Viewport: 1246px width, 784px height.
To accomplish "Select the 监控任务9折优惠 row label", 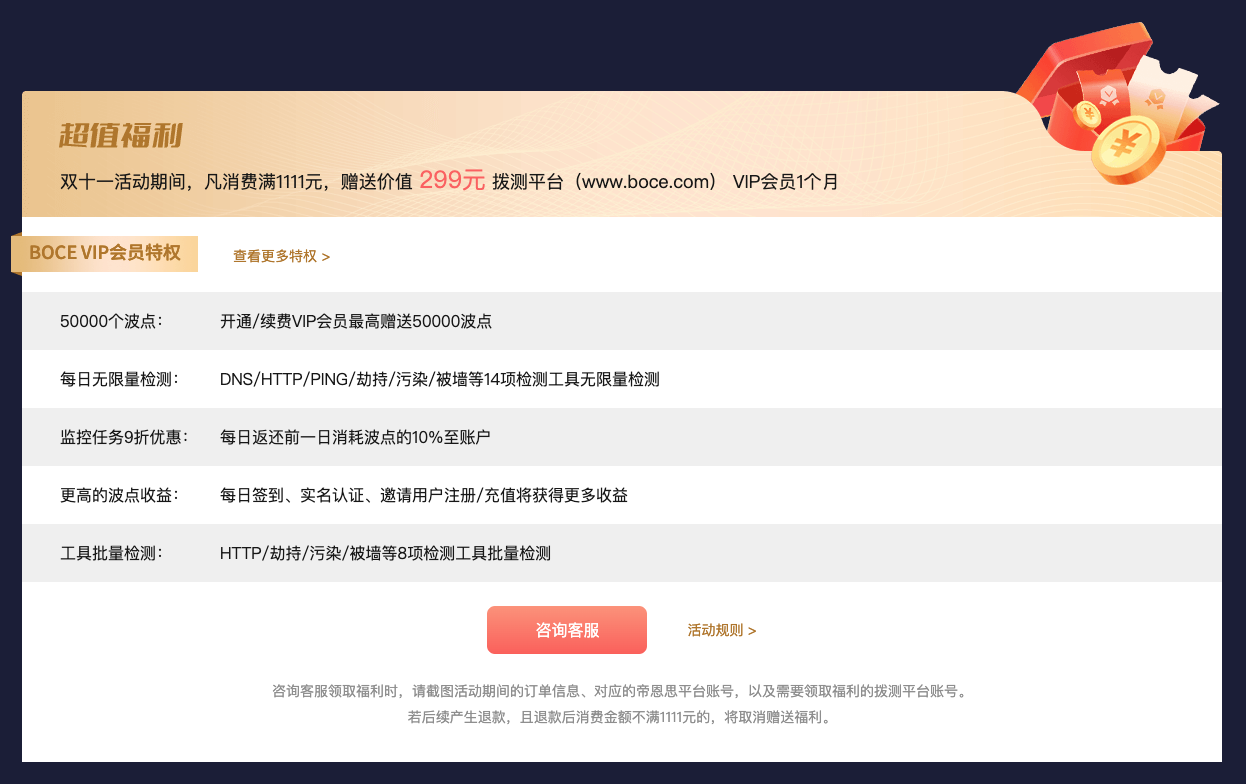I will click(119, 437).
